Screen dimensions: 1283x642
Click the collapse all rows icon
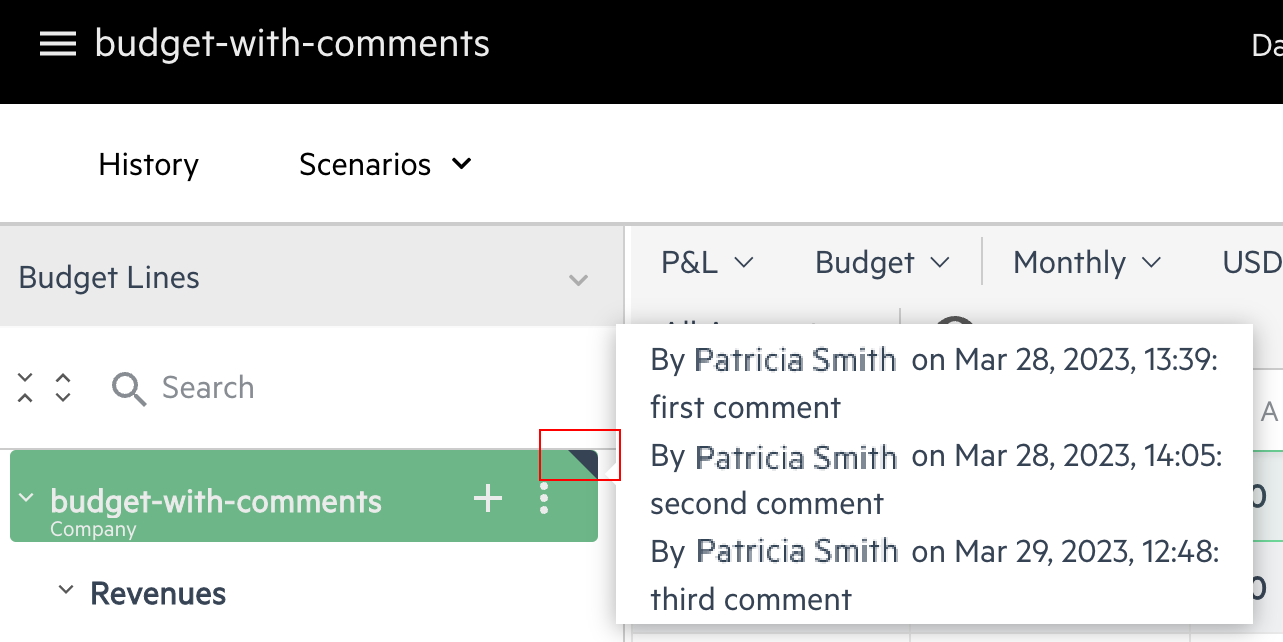(x=26, y=388)
